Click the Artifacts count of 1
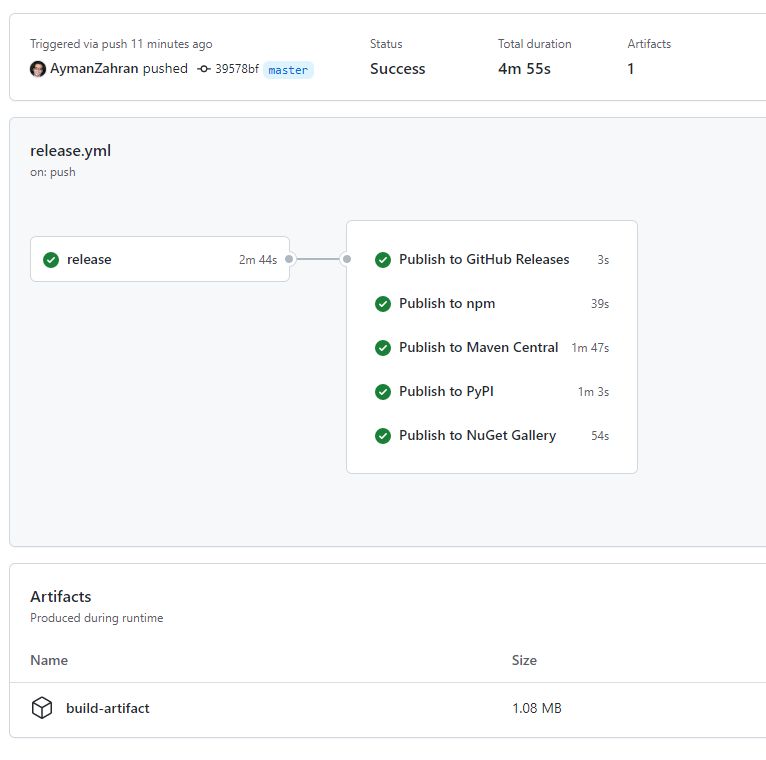 pos(631,69)
